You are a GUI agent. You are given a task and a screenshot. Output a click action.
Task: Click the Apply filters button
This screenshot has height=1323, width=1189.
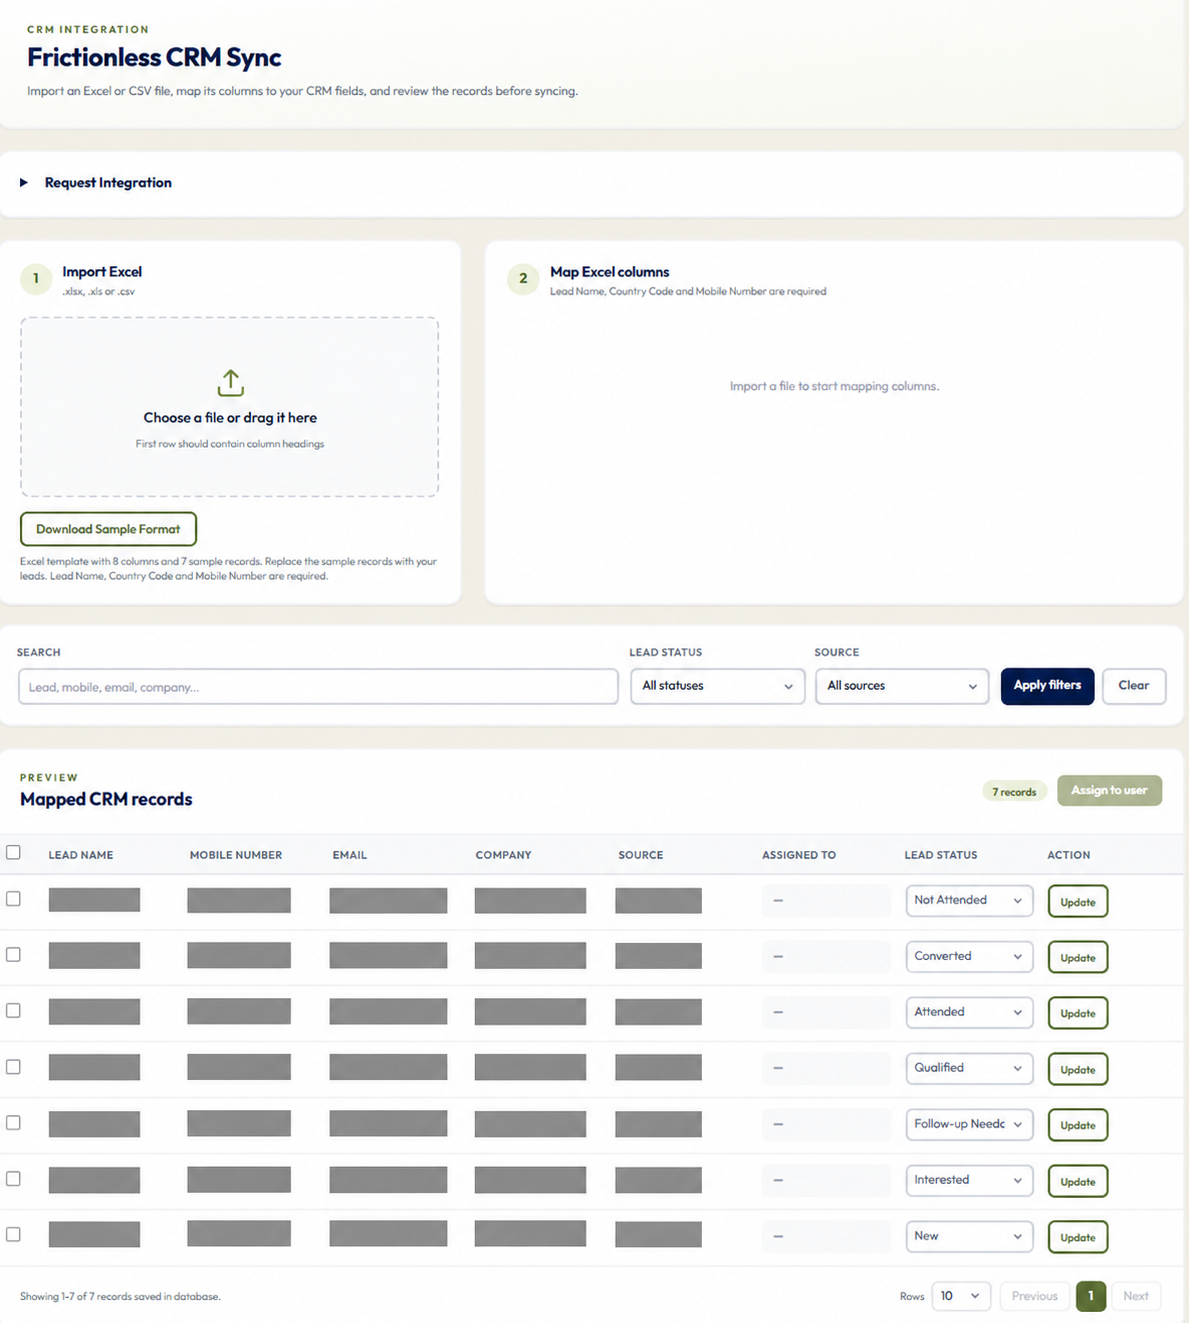coord(1047,686)
